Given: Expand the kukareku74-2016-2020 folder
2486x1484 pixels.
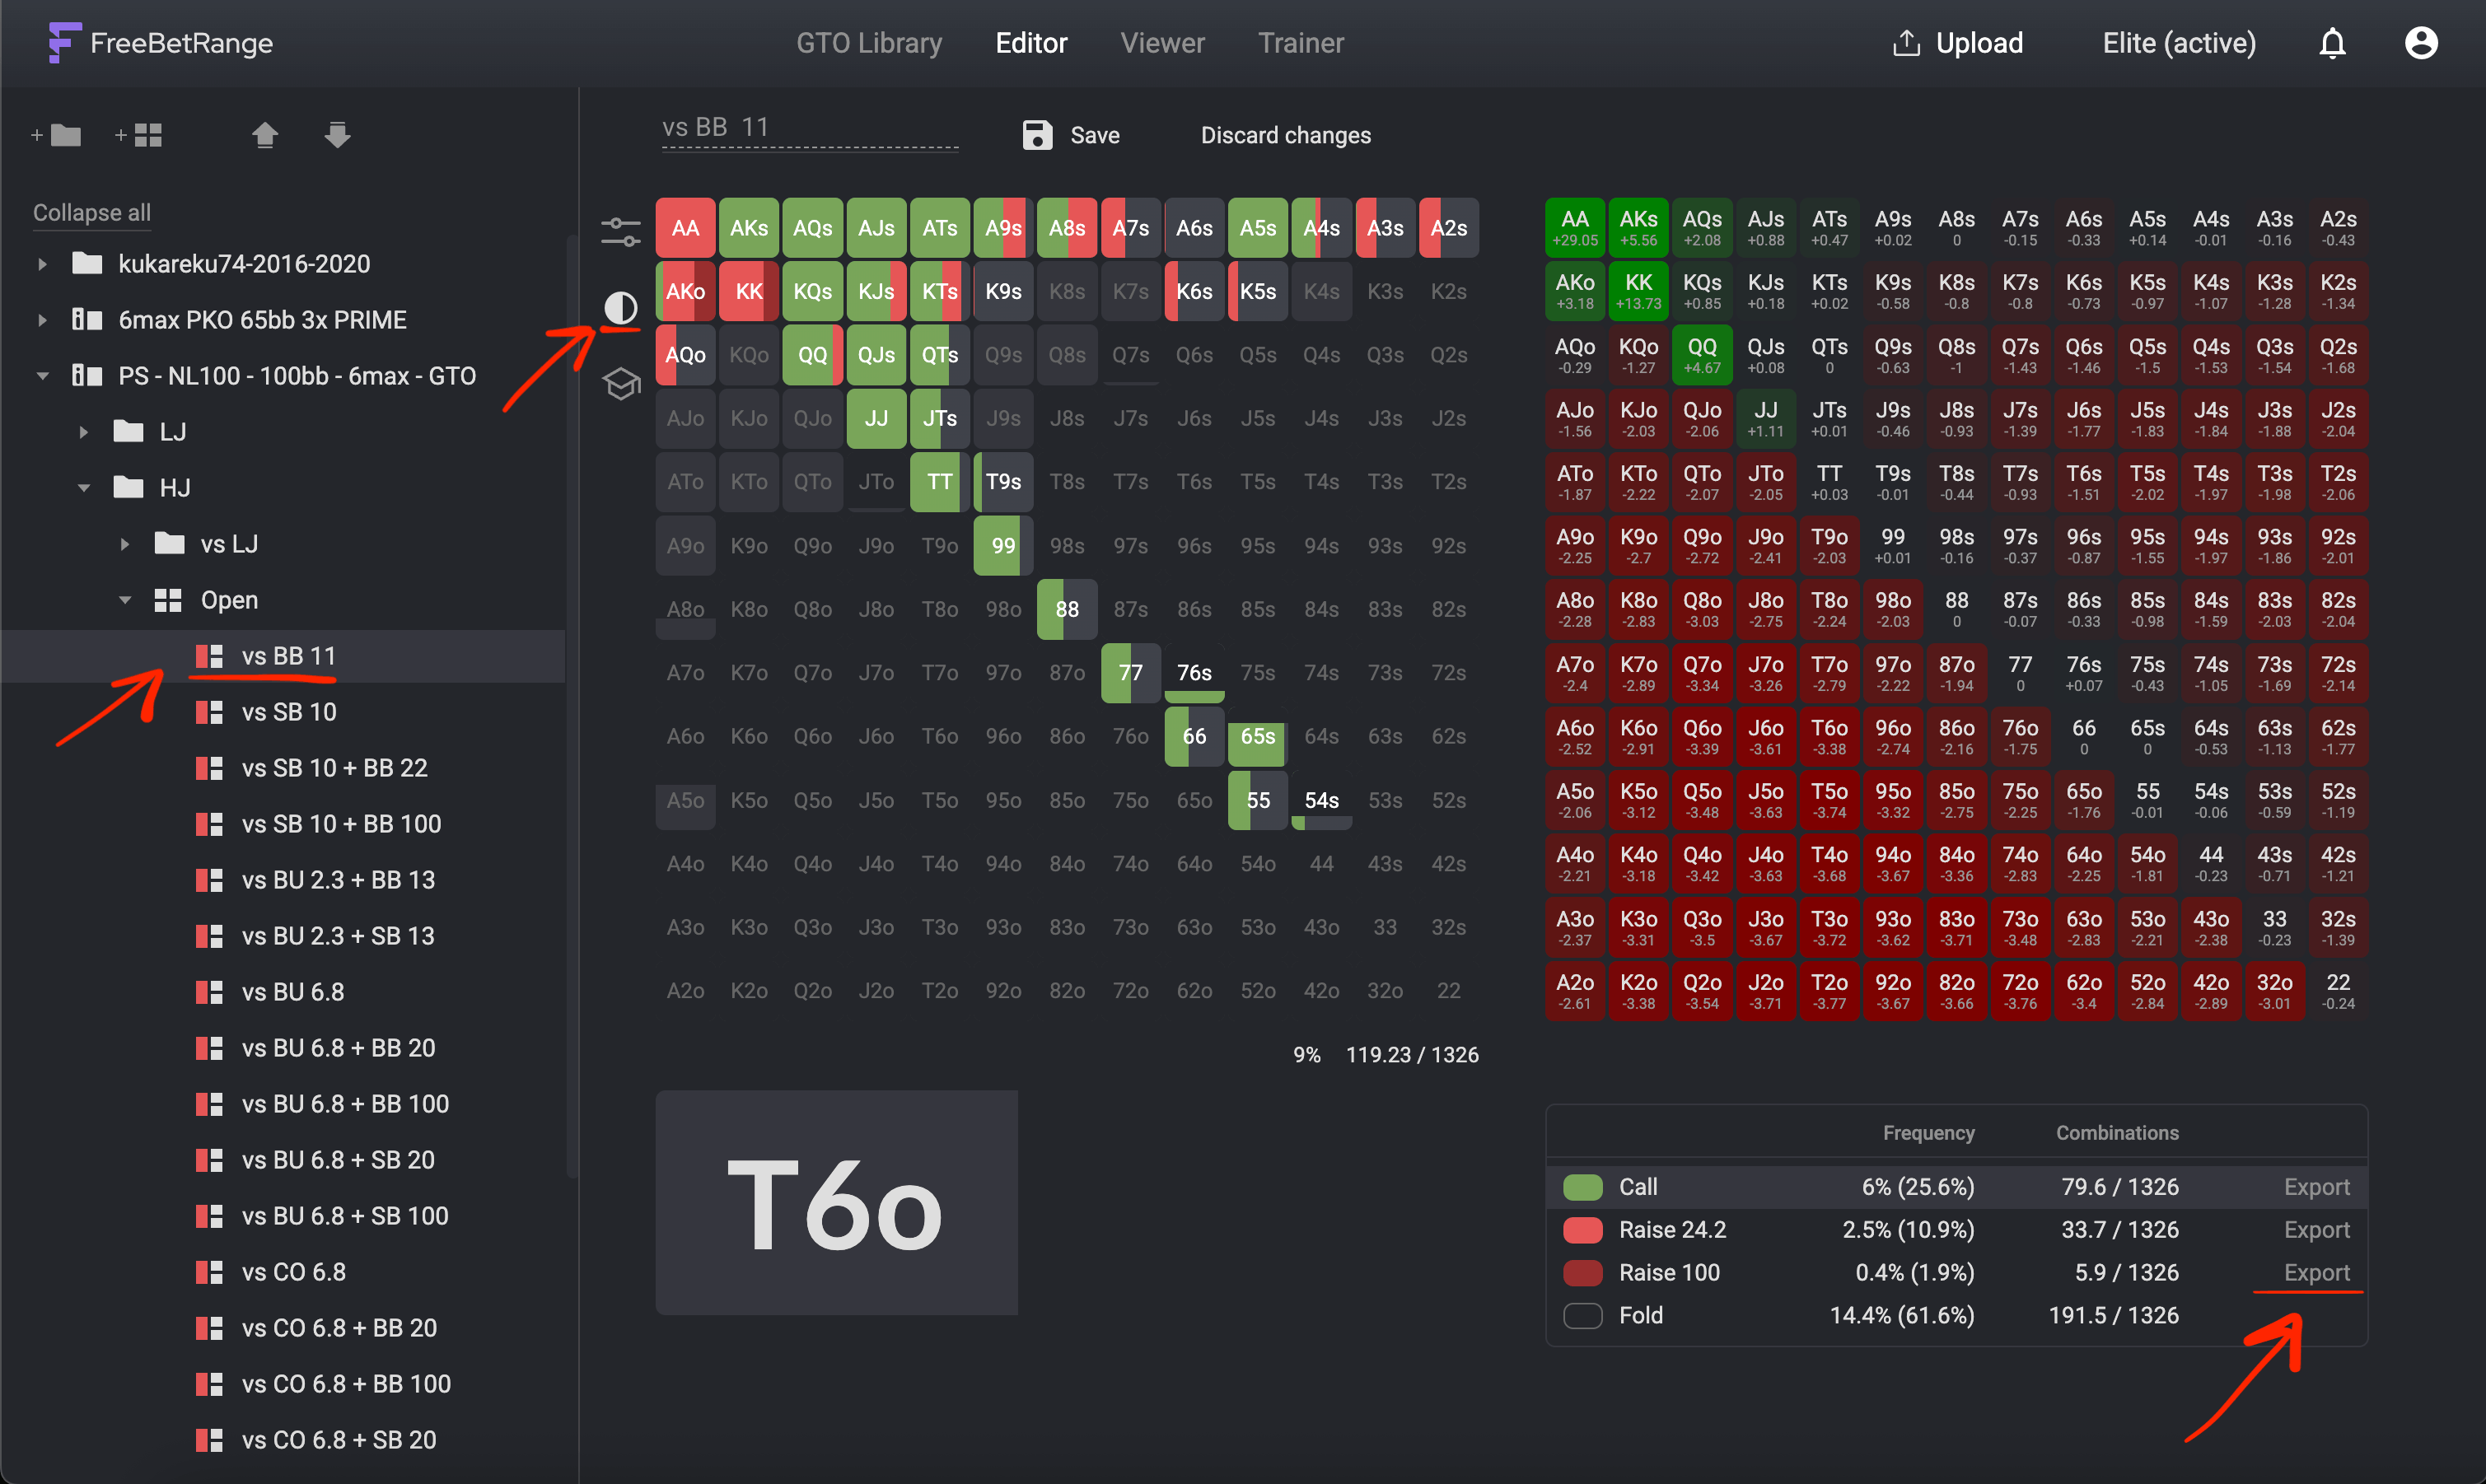Looking at the screenshot, I should [x=42, y=264].
